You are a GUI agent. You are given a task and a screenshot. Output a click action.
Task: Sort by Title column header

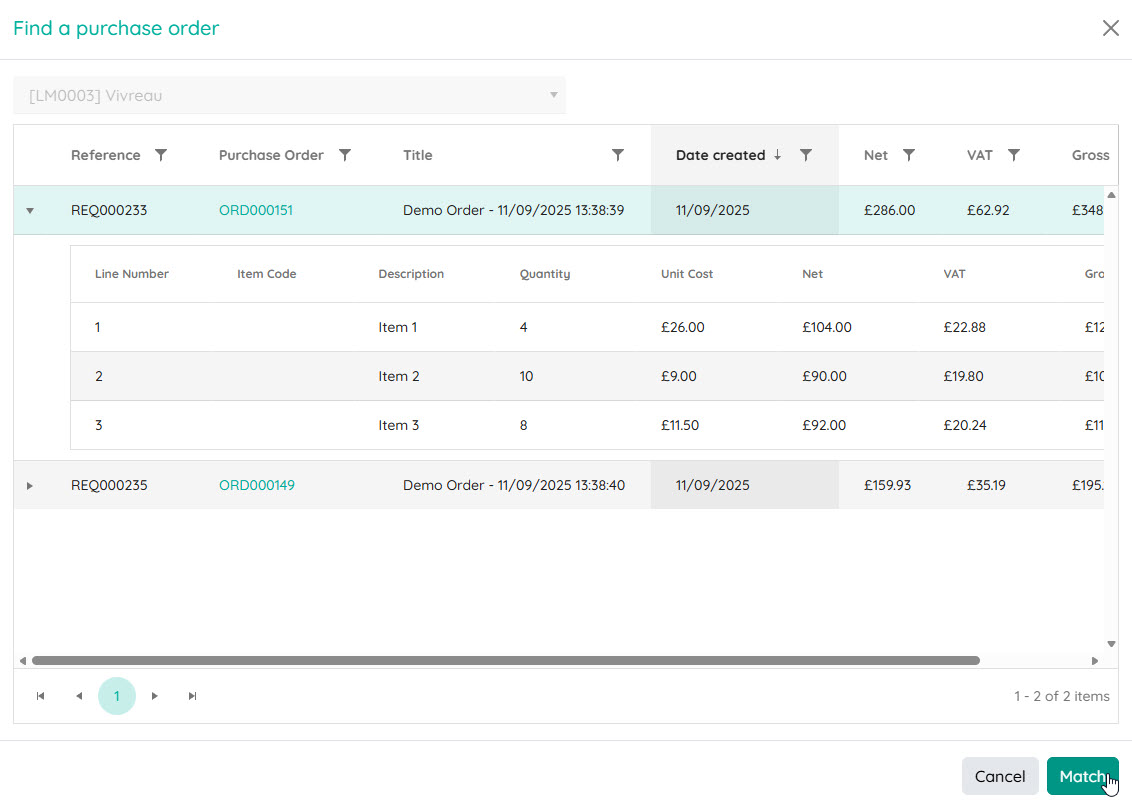[417, 155]
